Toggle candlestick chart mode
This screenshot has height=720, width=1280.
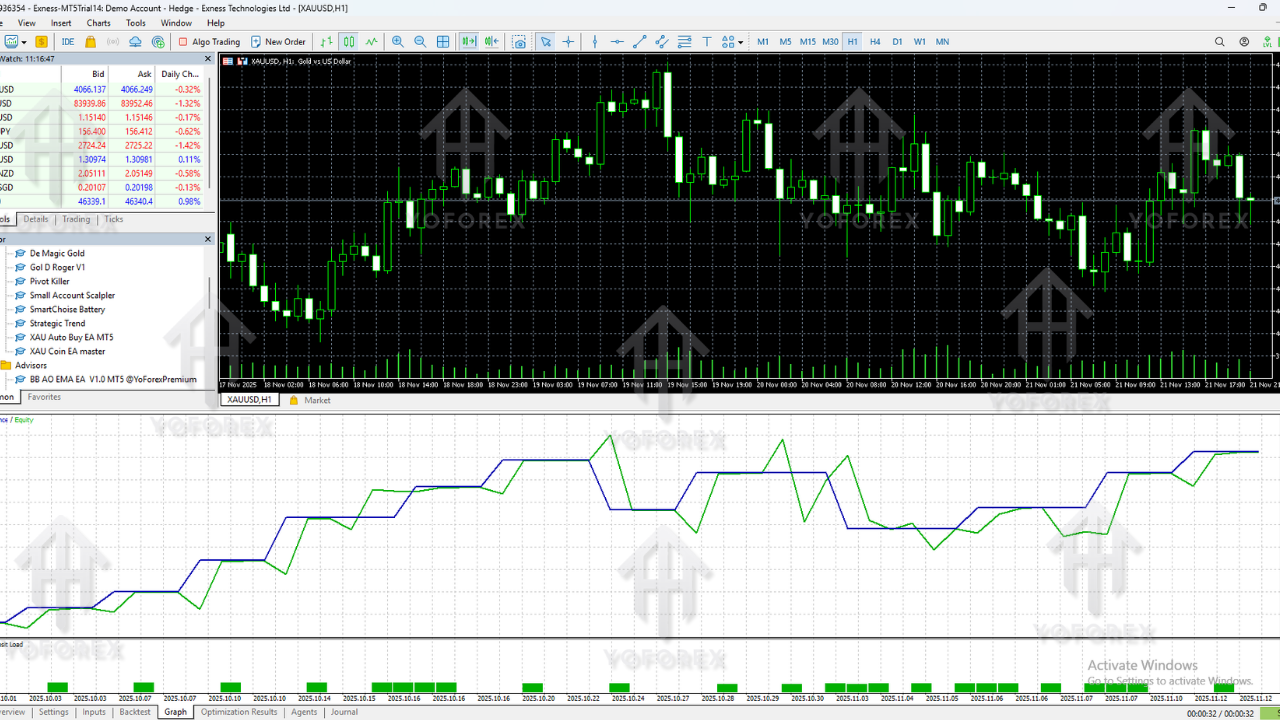tap(348, 42)
